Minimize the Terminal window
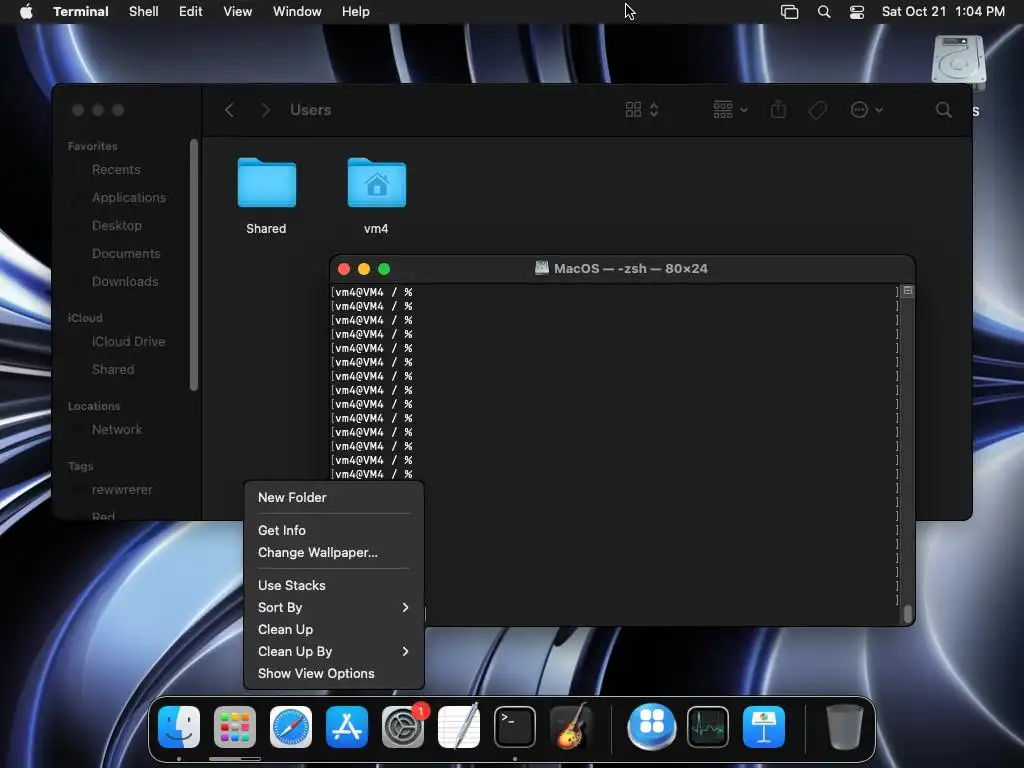 click(364, 269)
